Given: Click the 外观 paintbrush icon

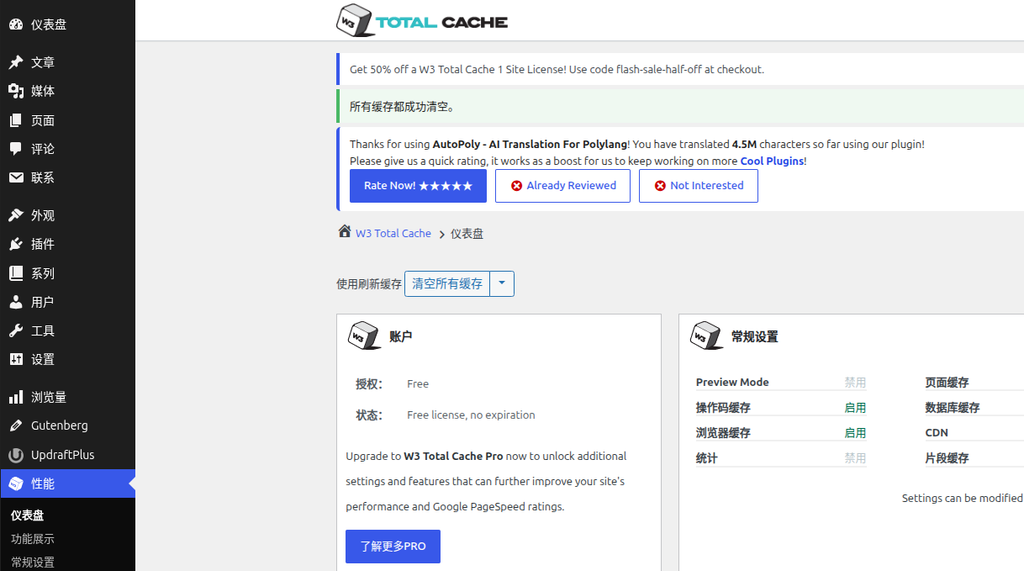Looking at the screenshot, I should click(x=16, y=215).
